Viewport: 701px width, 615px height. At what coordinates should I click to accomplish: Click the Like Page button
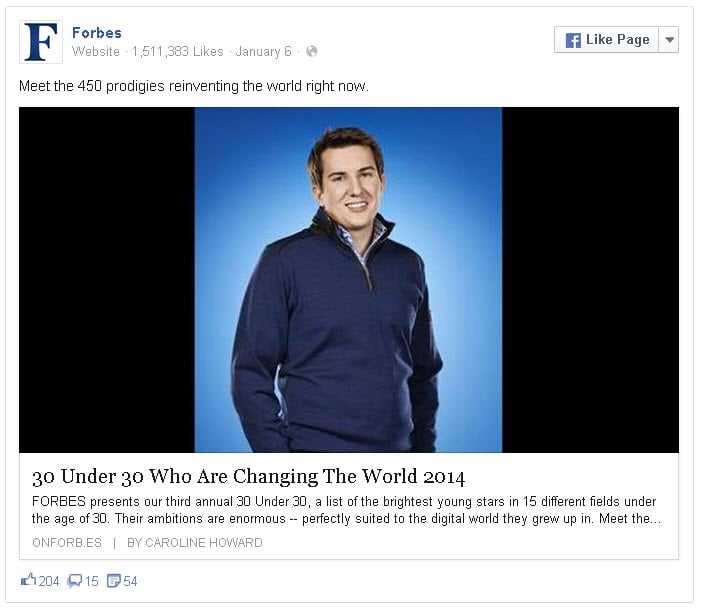pos(606,40)
